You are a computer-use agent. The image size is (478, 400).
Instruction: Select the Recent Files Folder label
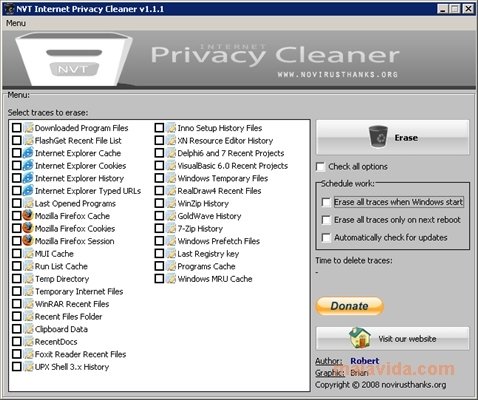click(68, 317)
